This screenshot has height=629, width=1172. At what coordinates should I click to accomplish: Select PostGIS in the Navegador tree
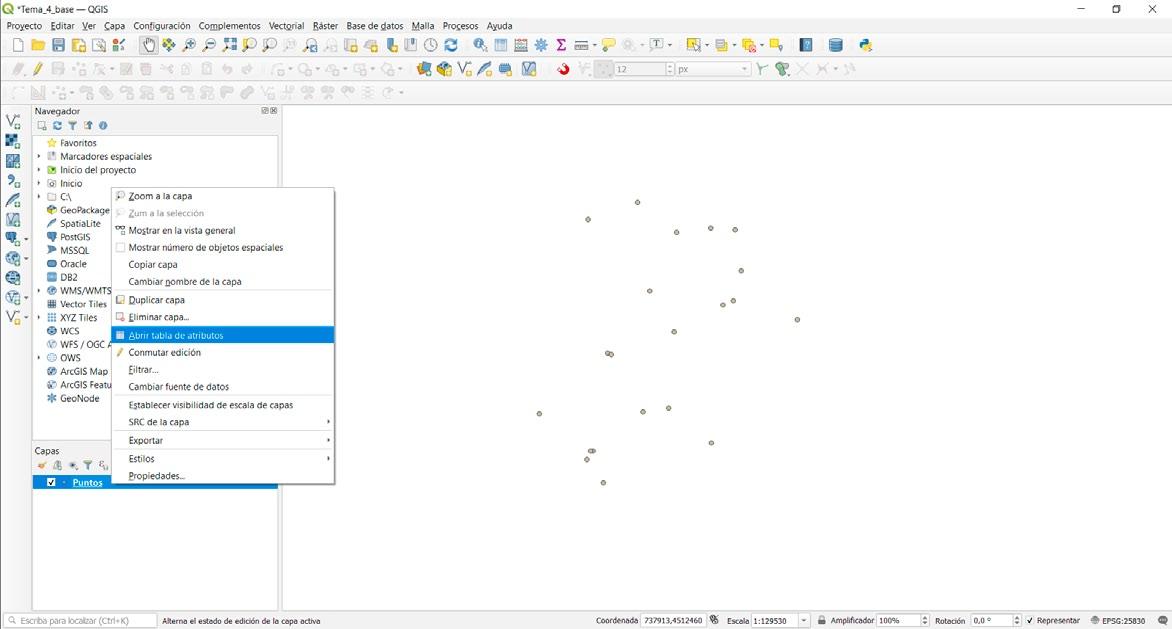(x=75, y=238)
